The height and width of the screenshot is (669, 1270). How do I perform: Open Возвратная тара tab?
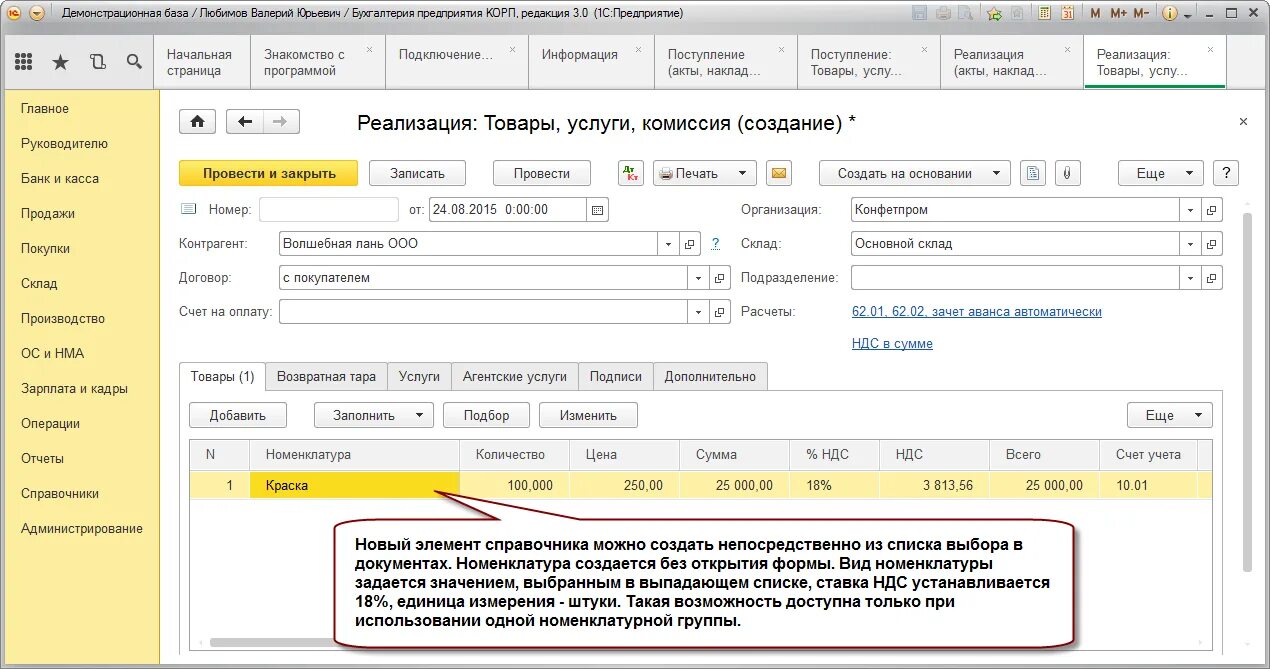pyautogui.click(x=326, y=376)
